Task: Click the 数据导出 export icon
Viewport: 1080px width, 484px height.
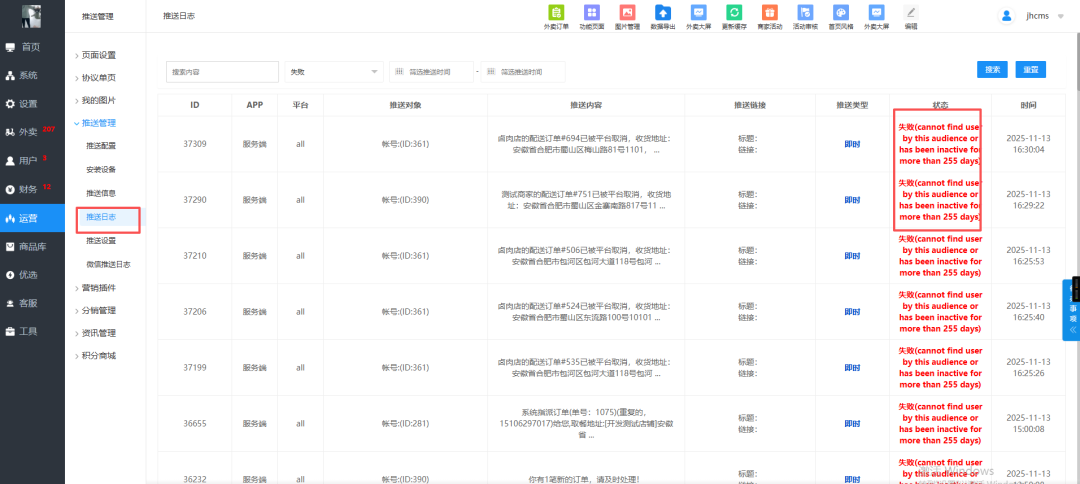Action: (662, 13)
